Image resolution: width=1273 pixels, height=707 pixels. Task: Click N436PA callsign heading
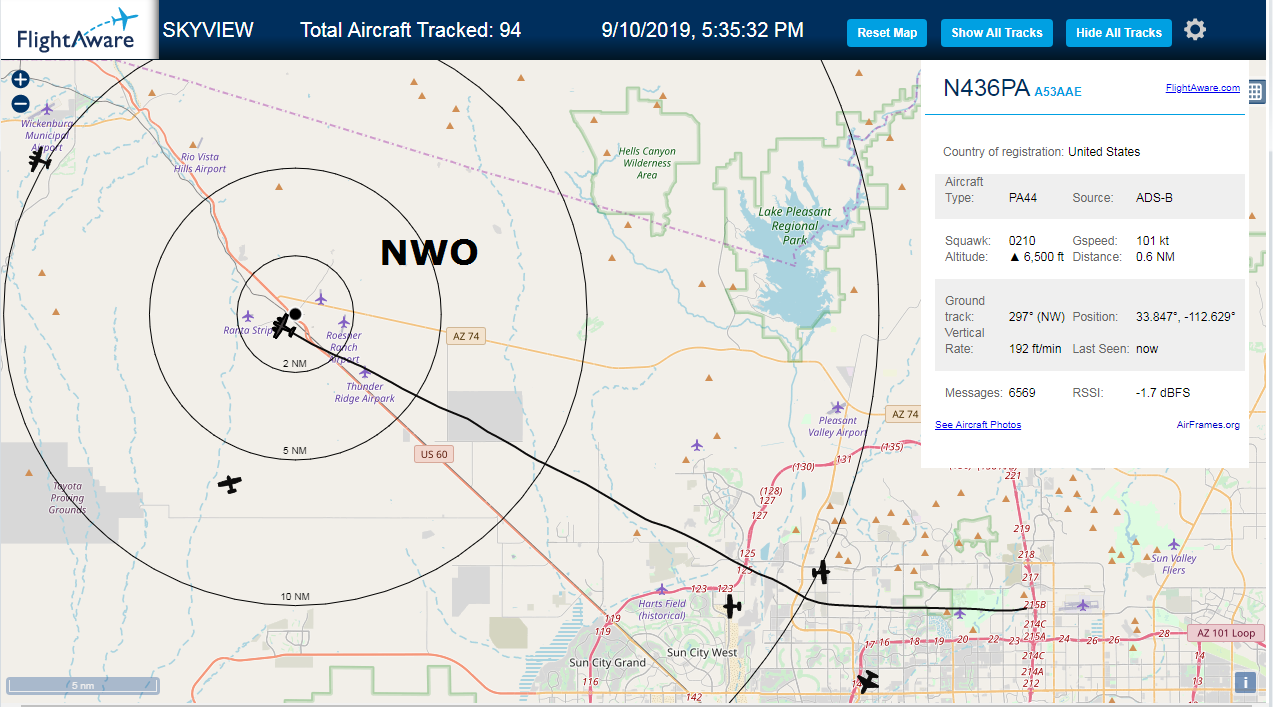coord(986,88)
